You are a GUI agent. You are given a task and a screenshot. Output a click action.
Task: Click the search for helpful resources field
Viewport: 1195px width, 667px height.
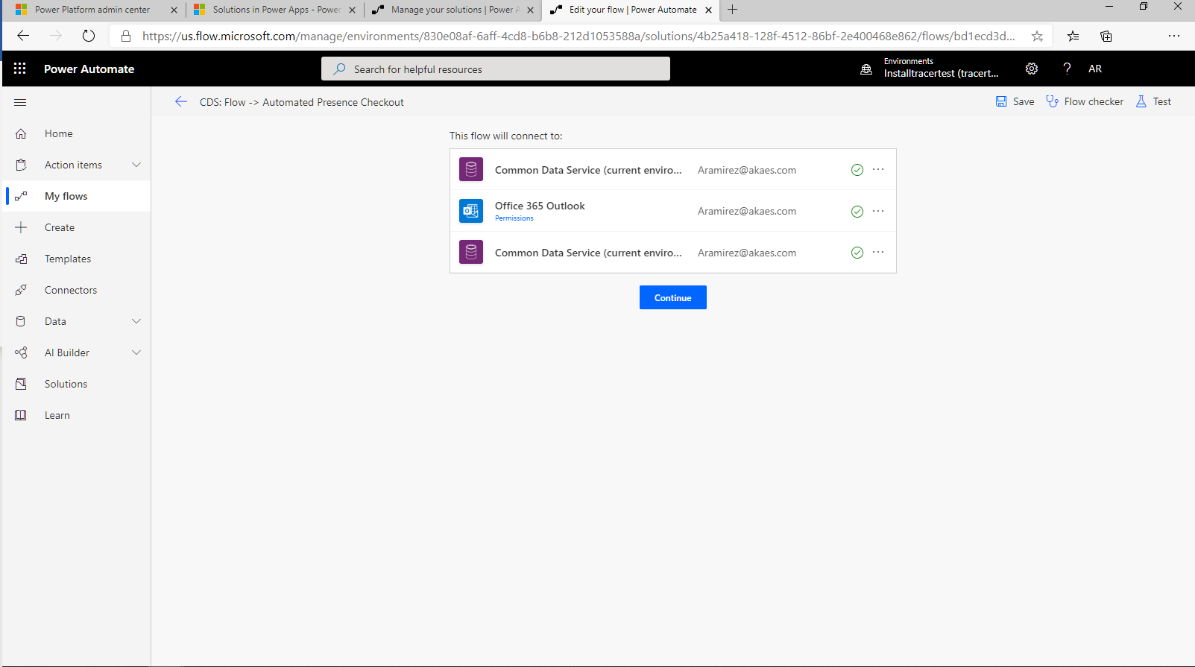tap(495, 68)
